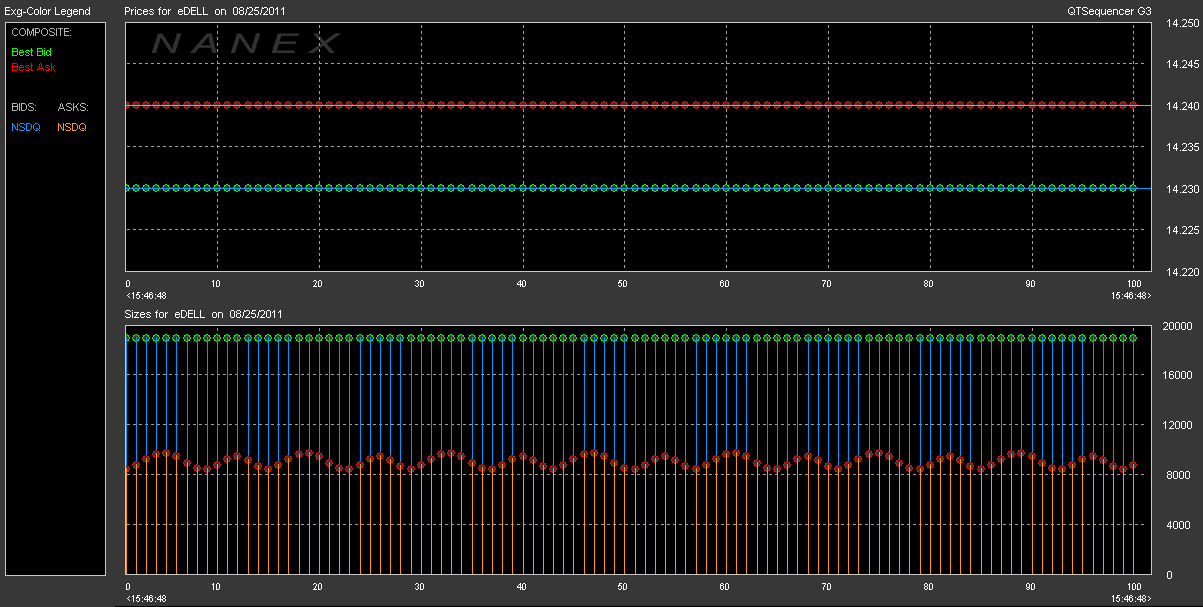
Task: Click the red Best Ask legend entry
Action: click(x=33, y=68)
